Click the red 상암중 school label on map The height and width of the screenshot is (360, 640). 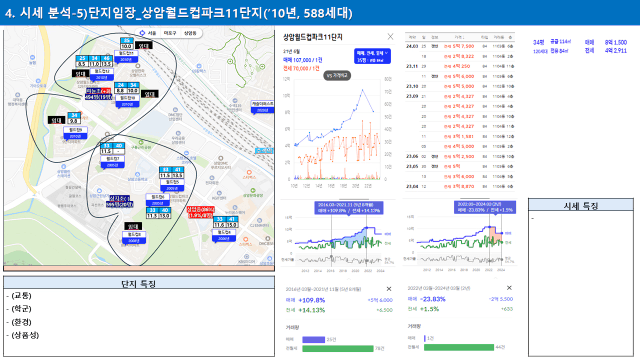pyautogui.click(x=200, y=212)
